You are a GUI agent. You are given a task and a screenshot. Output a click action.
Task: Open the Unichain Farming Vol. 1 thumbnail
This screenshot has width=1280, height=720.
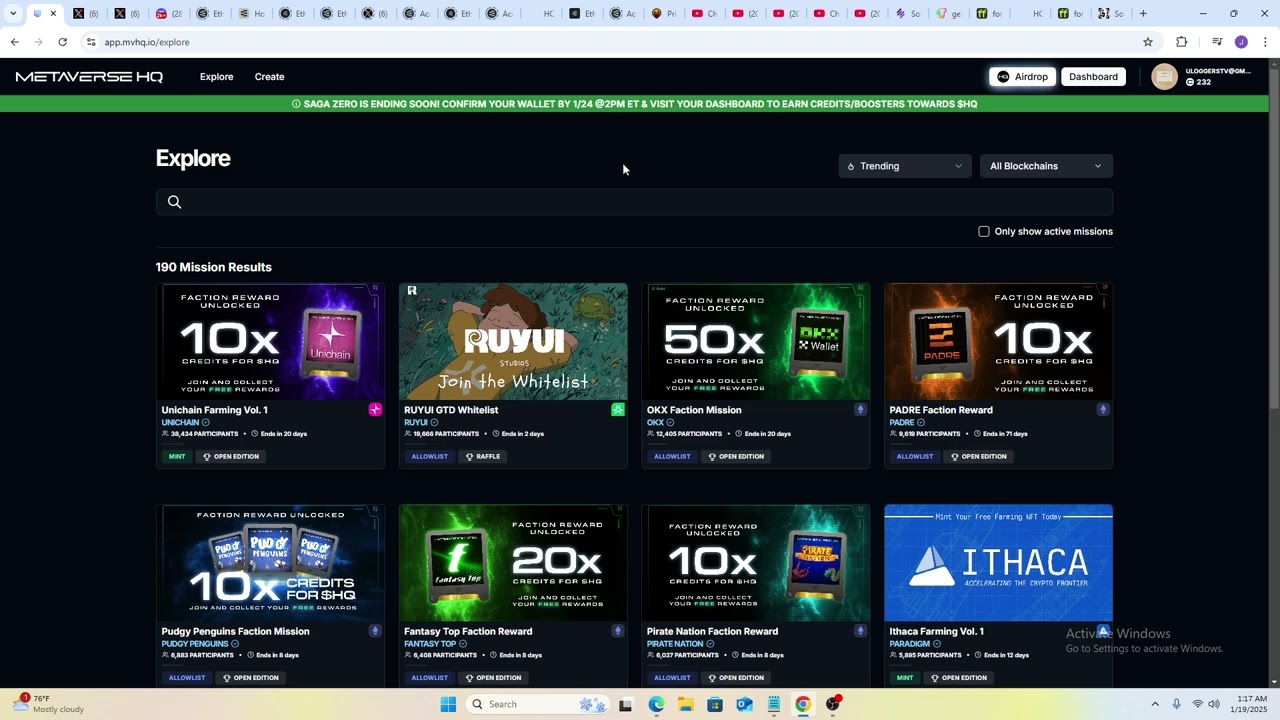(x=270, y=341)
